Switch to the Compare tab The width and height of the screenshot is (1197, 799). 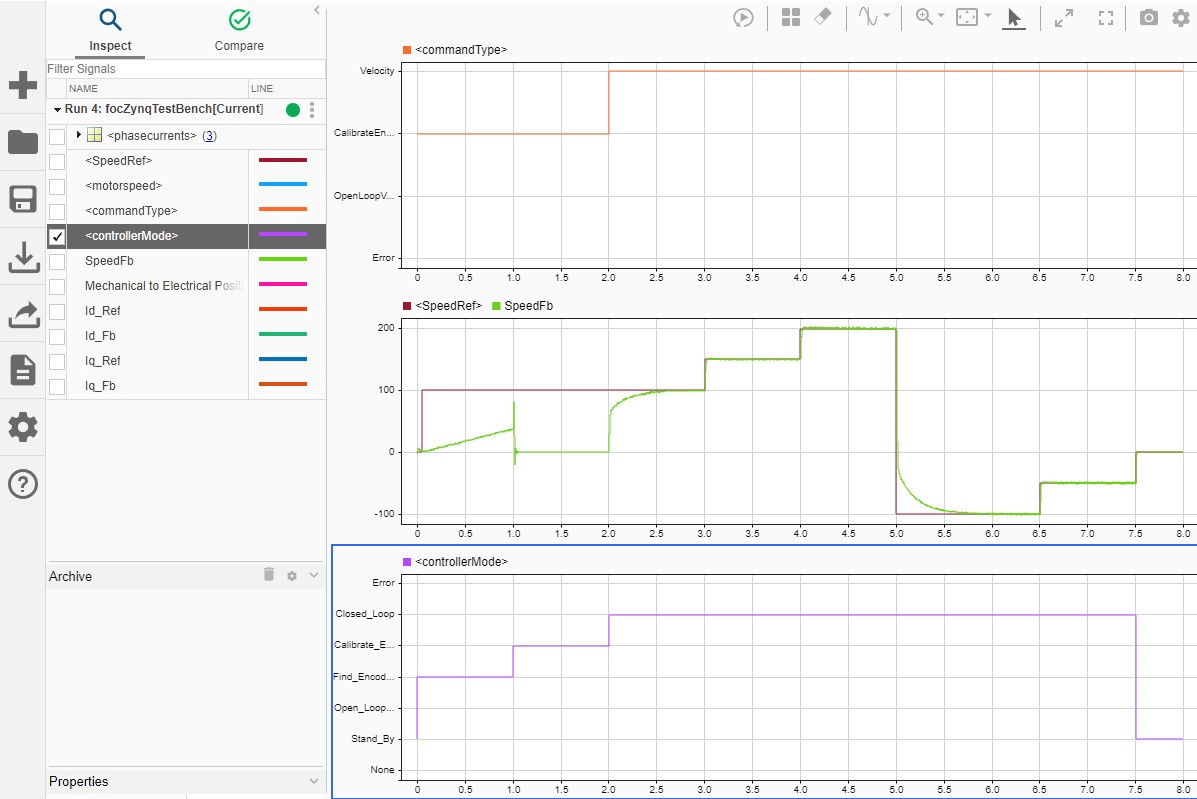point(239,30)
